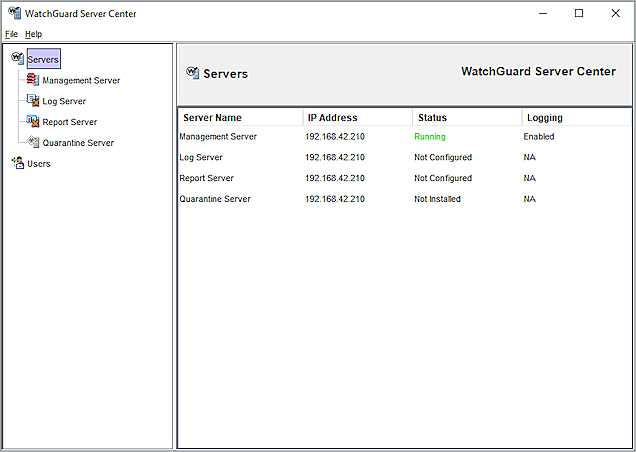Sort by IP Address column header
636x452 pixels.
coord(332,118)
